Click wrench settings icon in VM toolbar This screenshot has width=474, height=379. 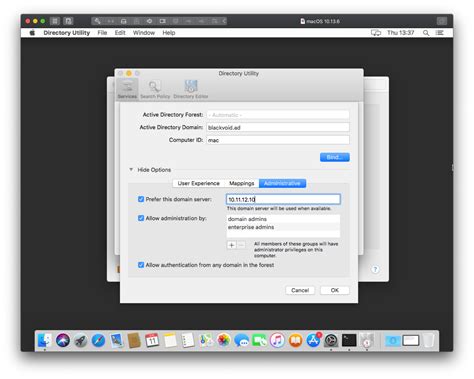[97, 21]
